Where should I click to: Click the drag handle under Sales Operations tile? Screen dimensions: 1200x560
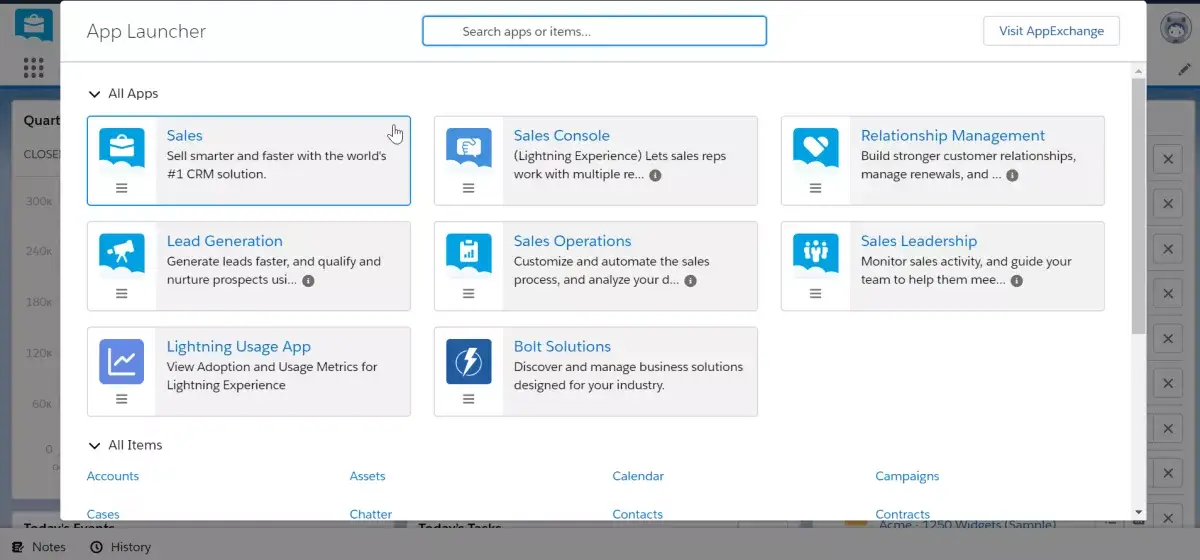point(469,293)
